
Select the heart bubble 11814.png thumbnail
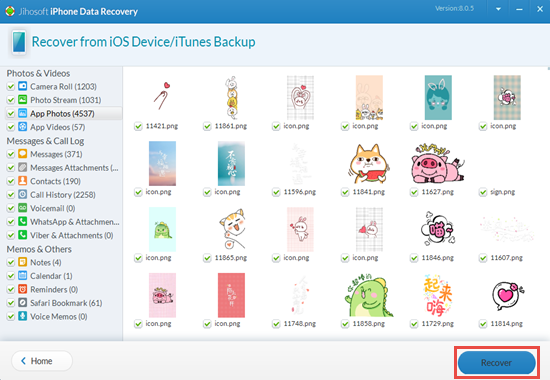[x=508, y=295]
